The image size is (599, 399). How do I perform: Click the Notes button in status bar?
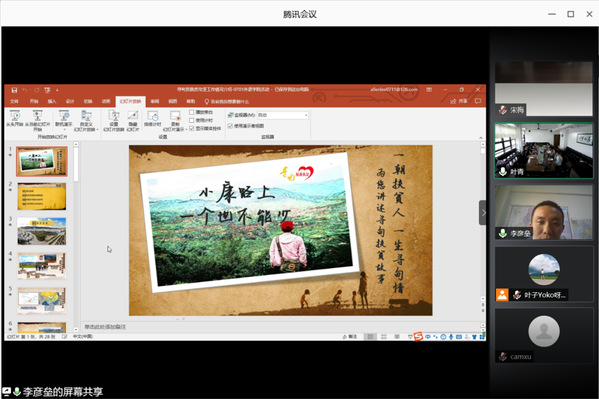pos(350,337)
